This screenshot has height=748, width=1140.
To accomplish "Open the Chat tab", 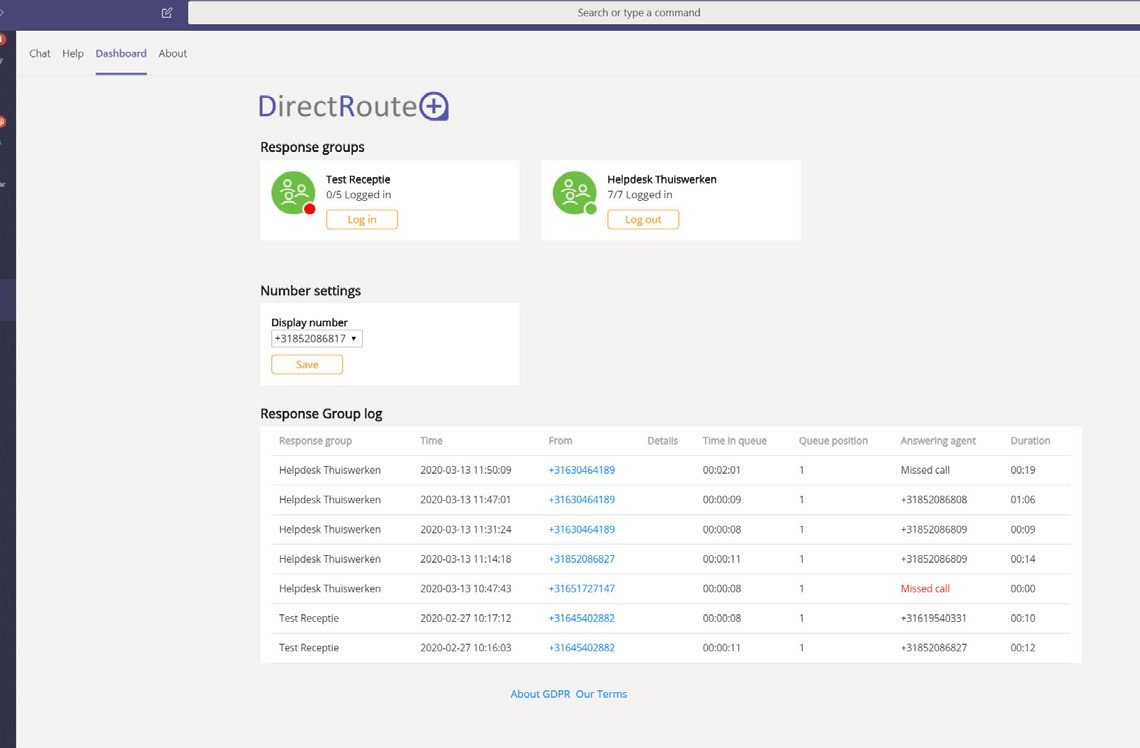I will tap(40, 53).
